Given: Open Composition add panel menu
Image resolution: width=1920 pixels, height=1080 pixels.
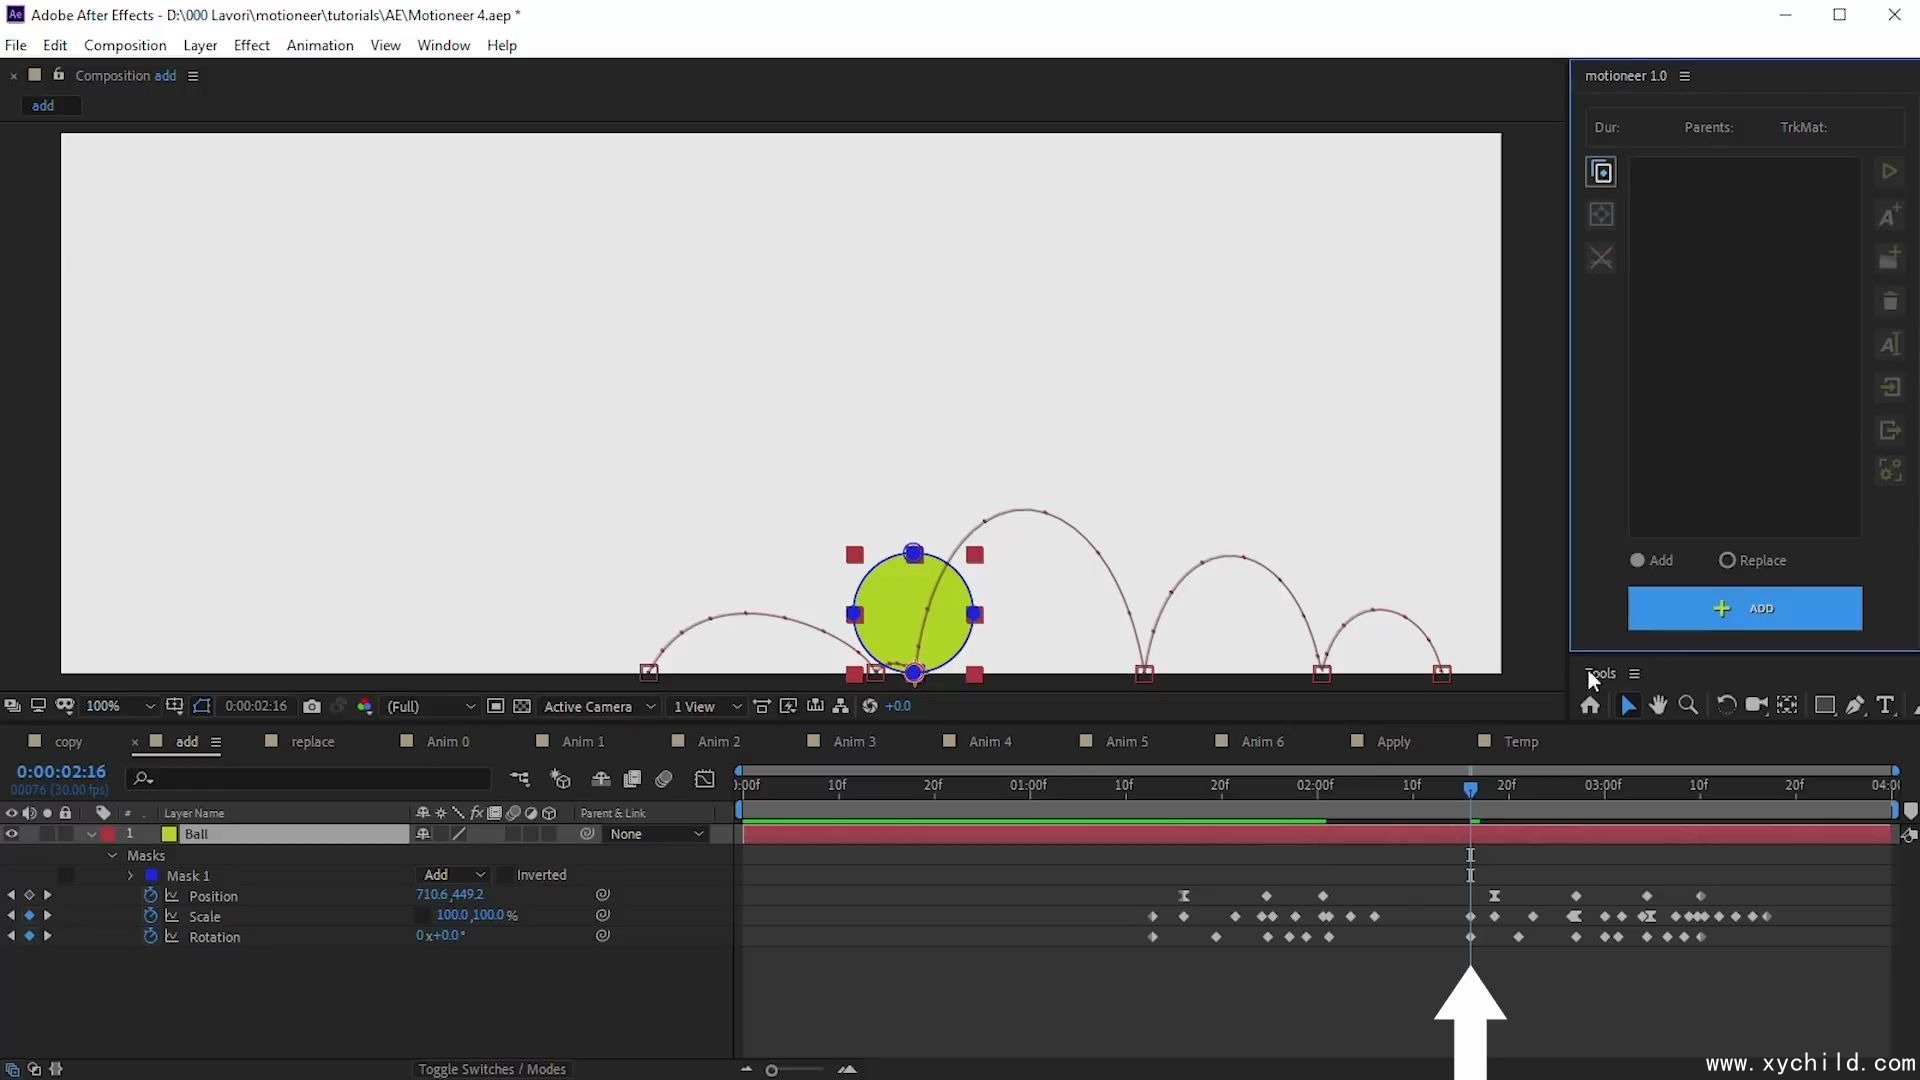Looking at the screenshot, I should pyautogui.click(x=193, y=76).
